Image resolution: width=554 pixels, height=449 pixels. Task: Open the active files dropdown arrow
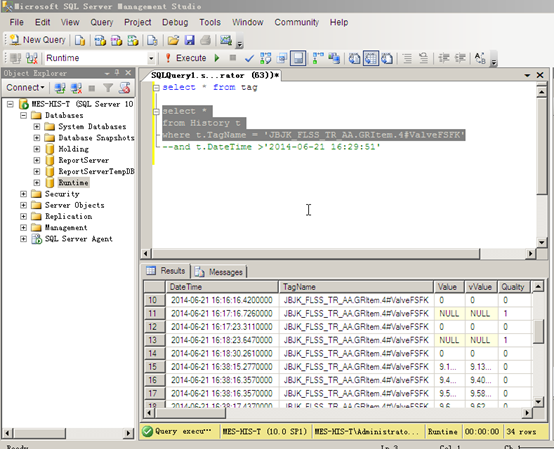pos(527,75)
